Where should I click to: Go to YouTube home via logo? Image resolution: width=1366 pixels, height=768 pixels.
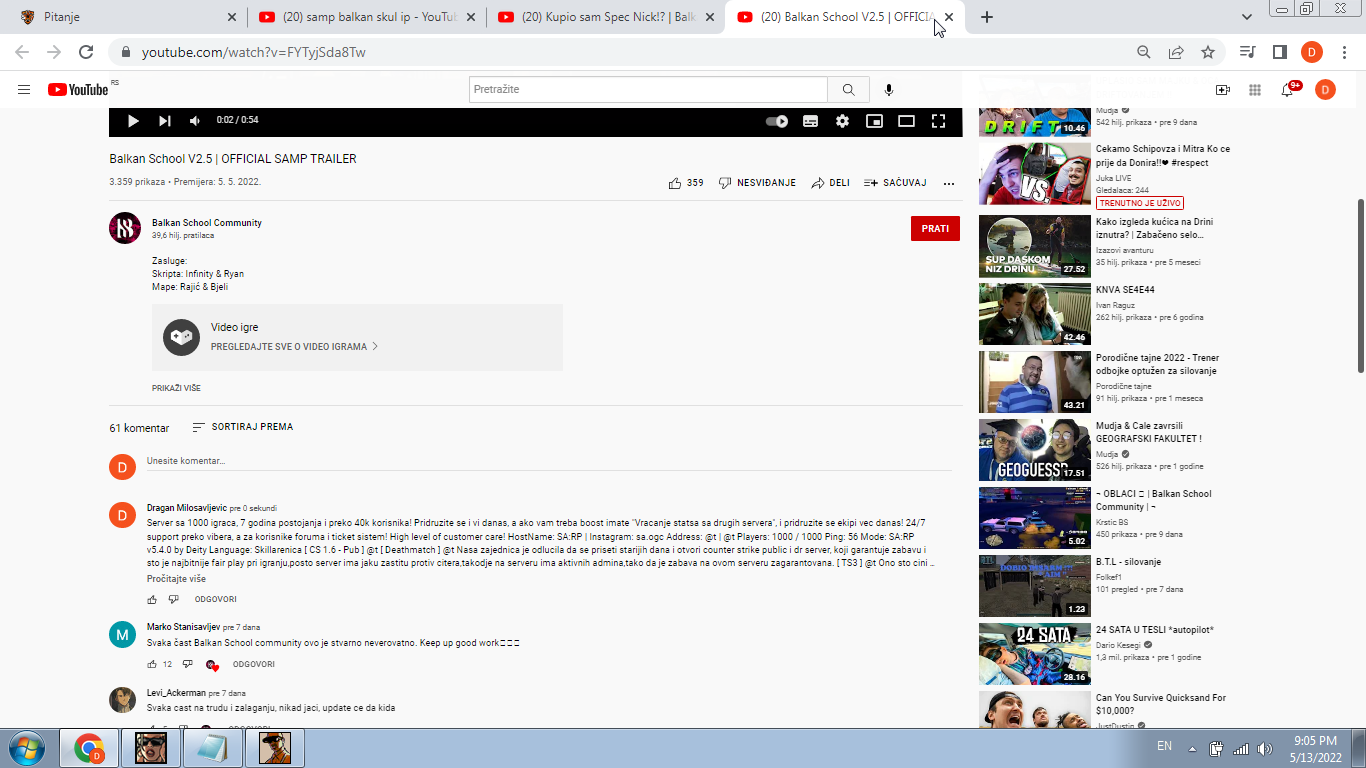(x=78, y=90)
